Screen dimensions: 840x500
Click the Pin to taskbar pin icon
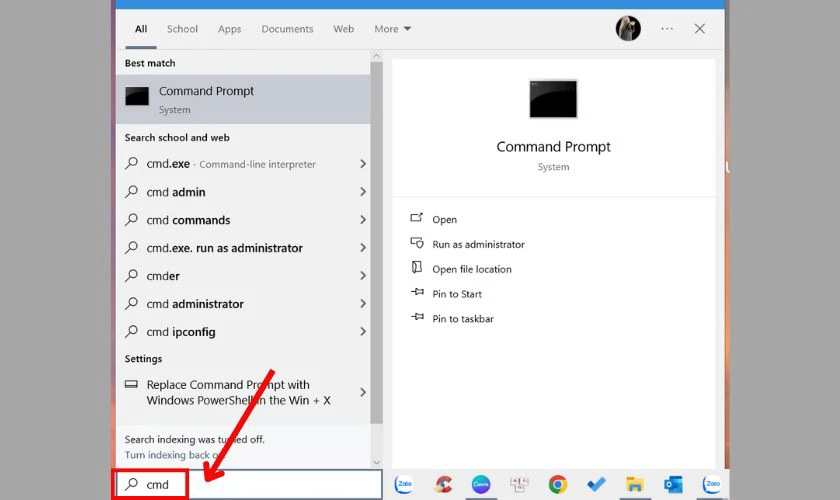417,317
